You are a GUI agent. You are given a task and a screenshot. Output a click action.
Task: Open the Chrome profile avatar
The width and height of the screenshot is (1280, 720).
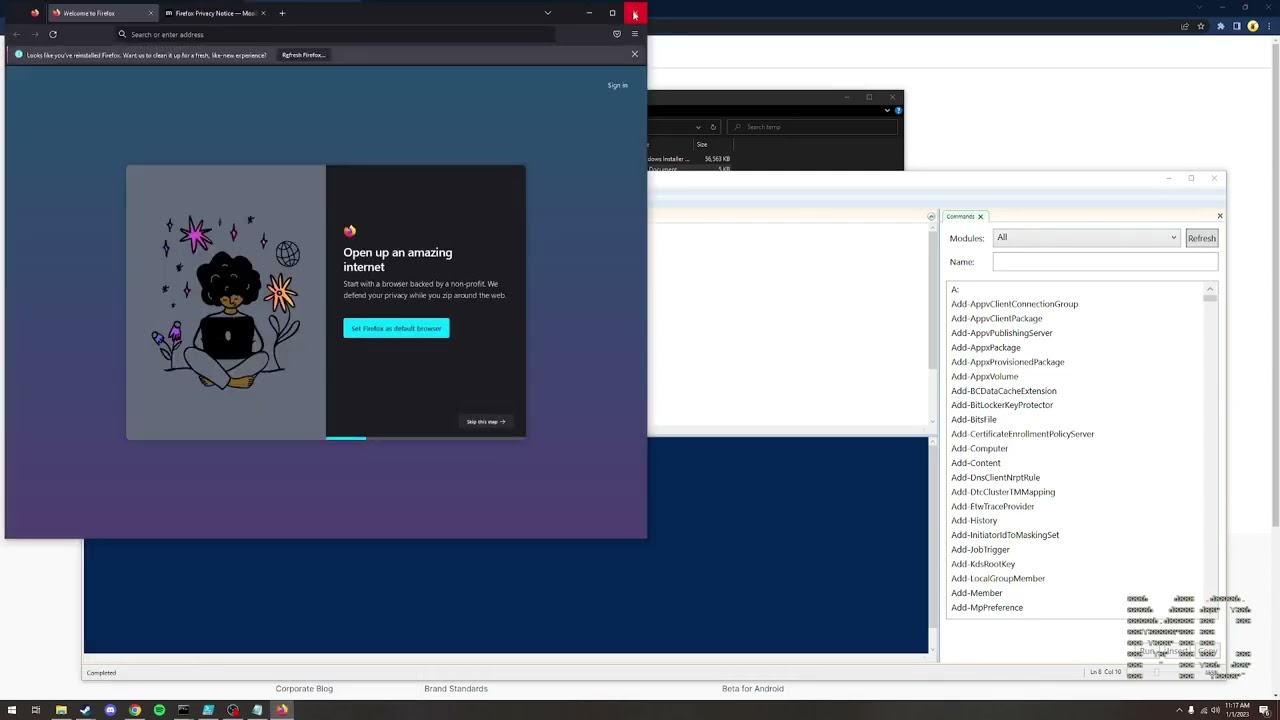tap(1253, 26)
